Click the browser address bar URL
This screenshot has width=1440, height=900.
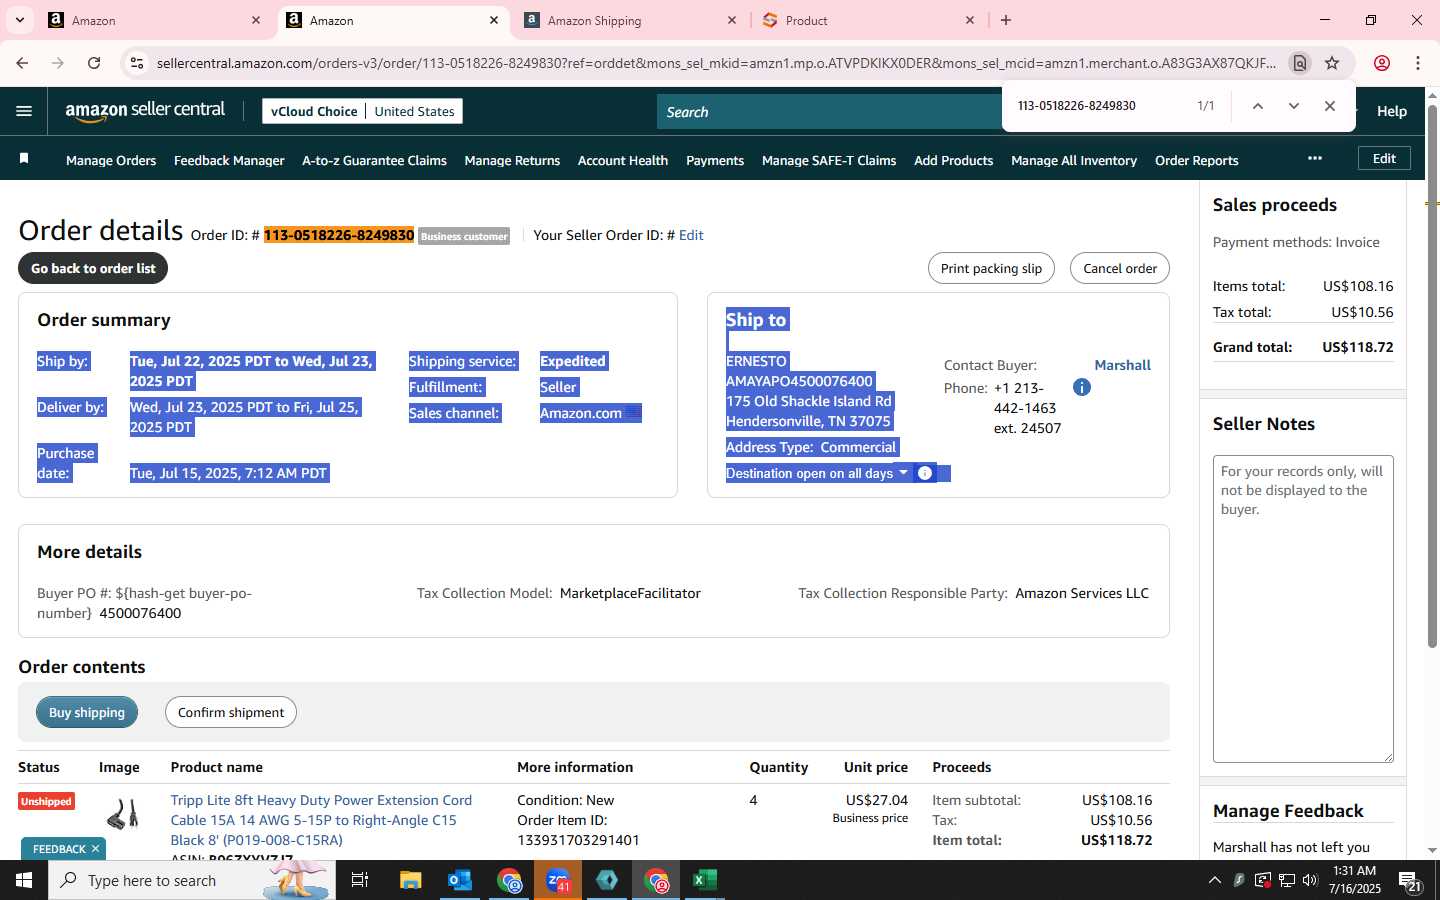[715, 63]
